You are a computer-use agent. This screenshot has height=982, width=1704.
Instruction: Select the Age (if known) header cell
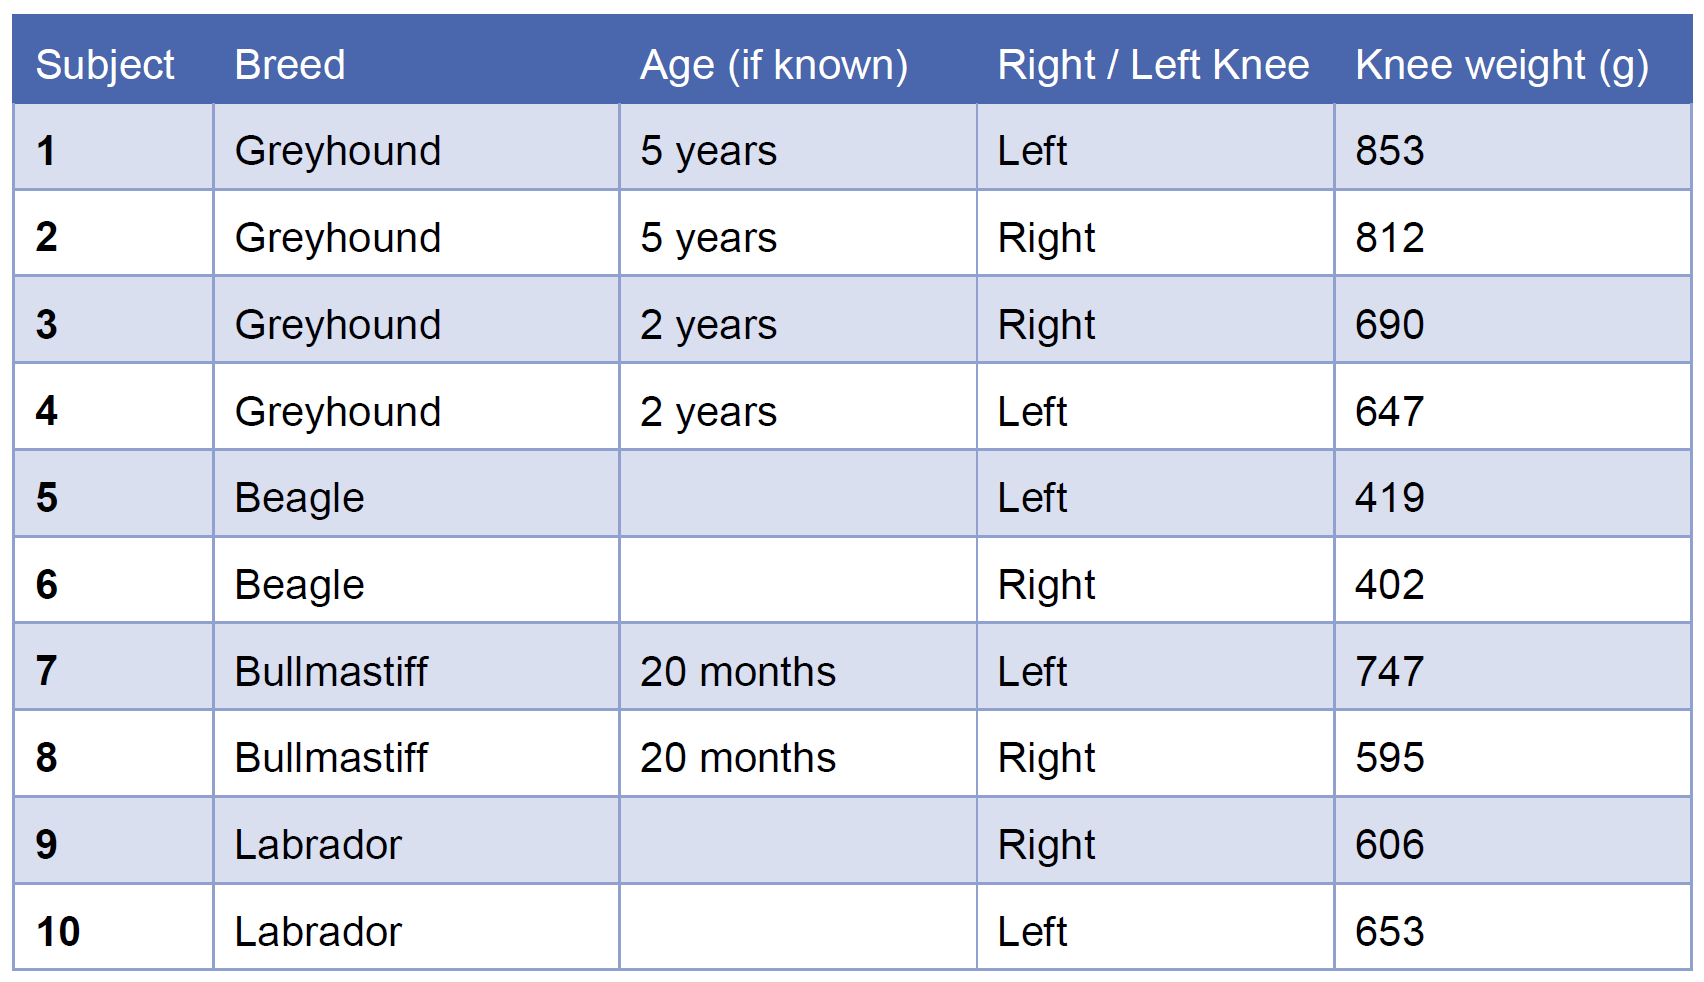pyautogui.click(x=774, y=65)
